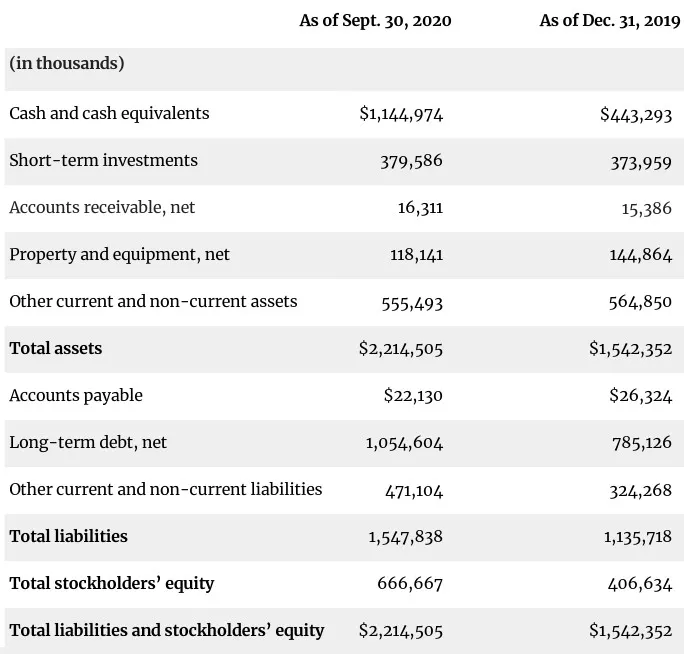This screenshot has width=684, height=654.
Task: Click the bold 'Total assets' label
Action: (x=55, y=349)
